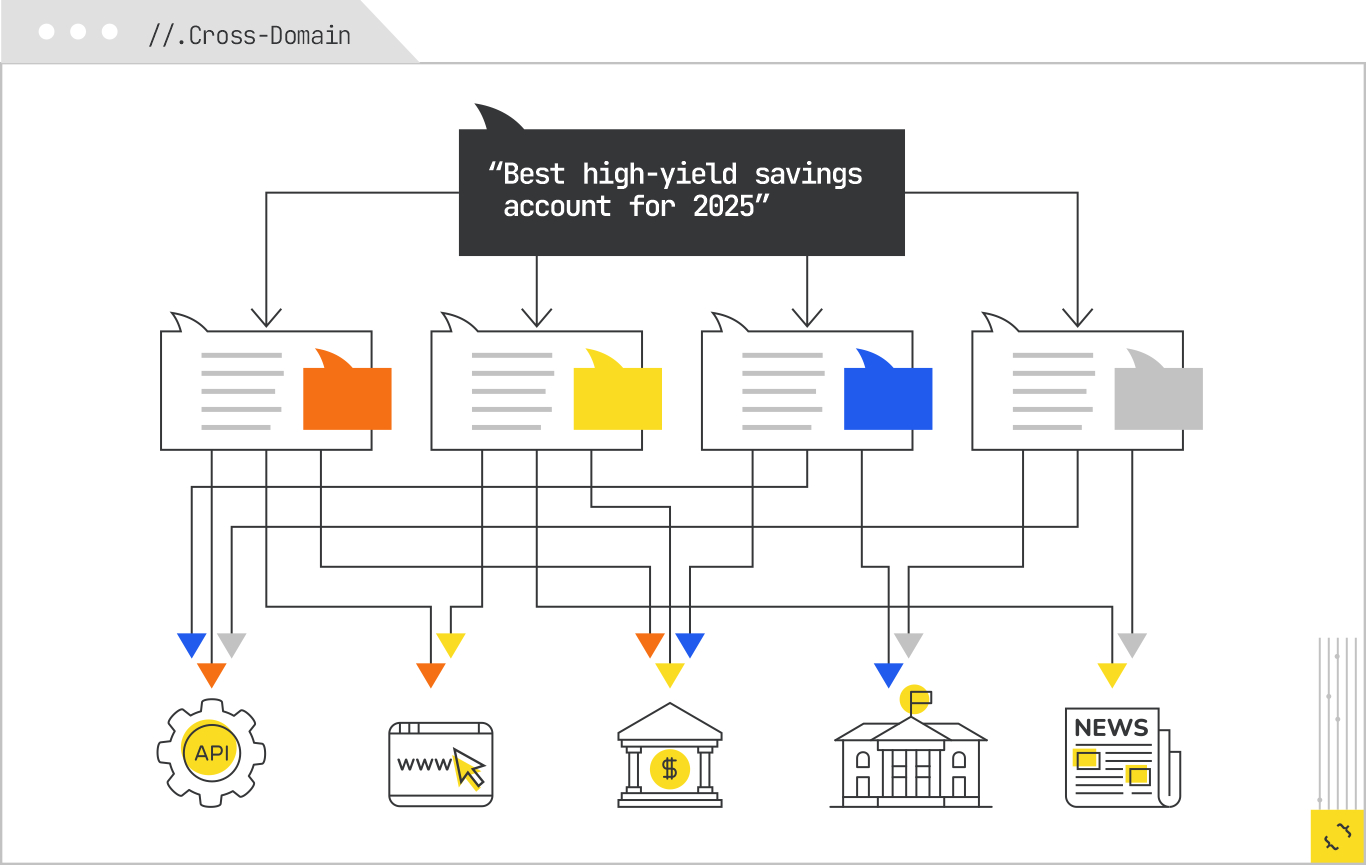Open the NEWS newspaper icon
The width and height of the screenshot is (1366, 865).
1120,758
